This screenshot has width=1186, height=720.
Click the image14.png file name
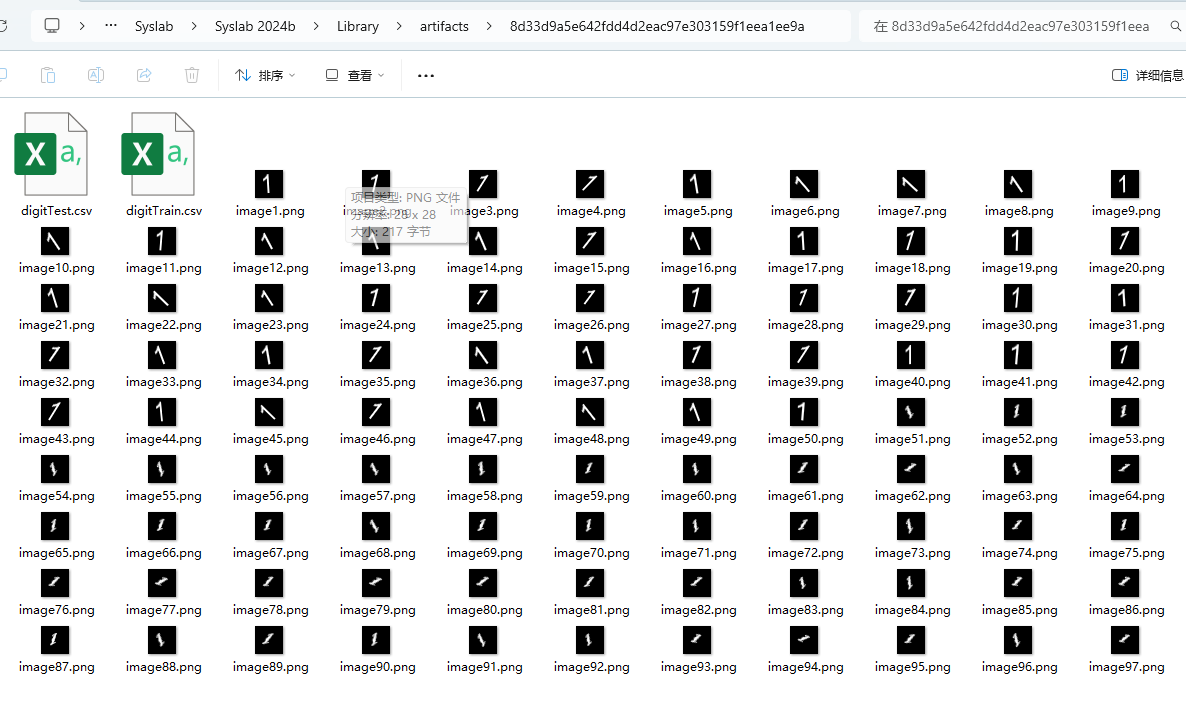pos(485,268)
